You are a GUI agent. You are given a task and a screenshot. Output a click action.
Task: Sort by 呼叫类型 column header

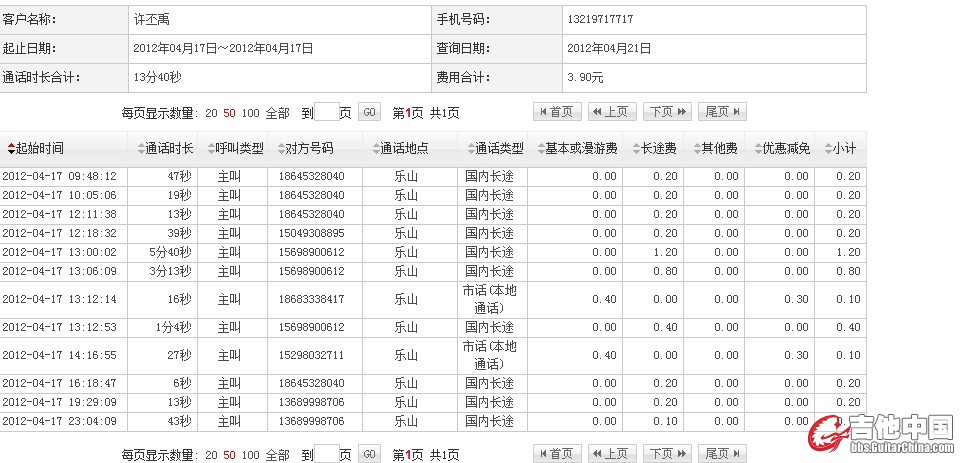pos(238,148)
